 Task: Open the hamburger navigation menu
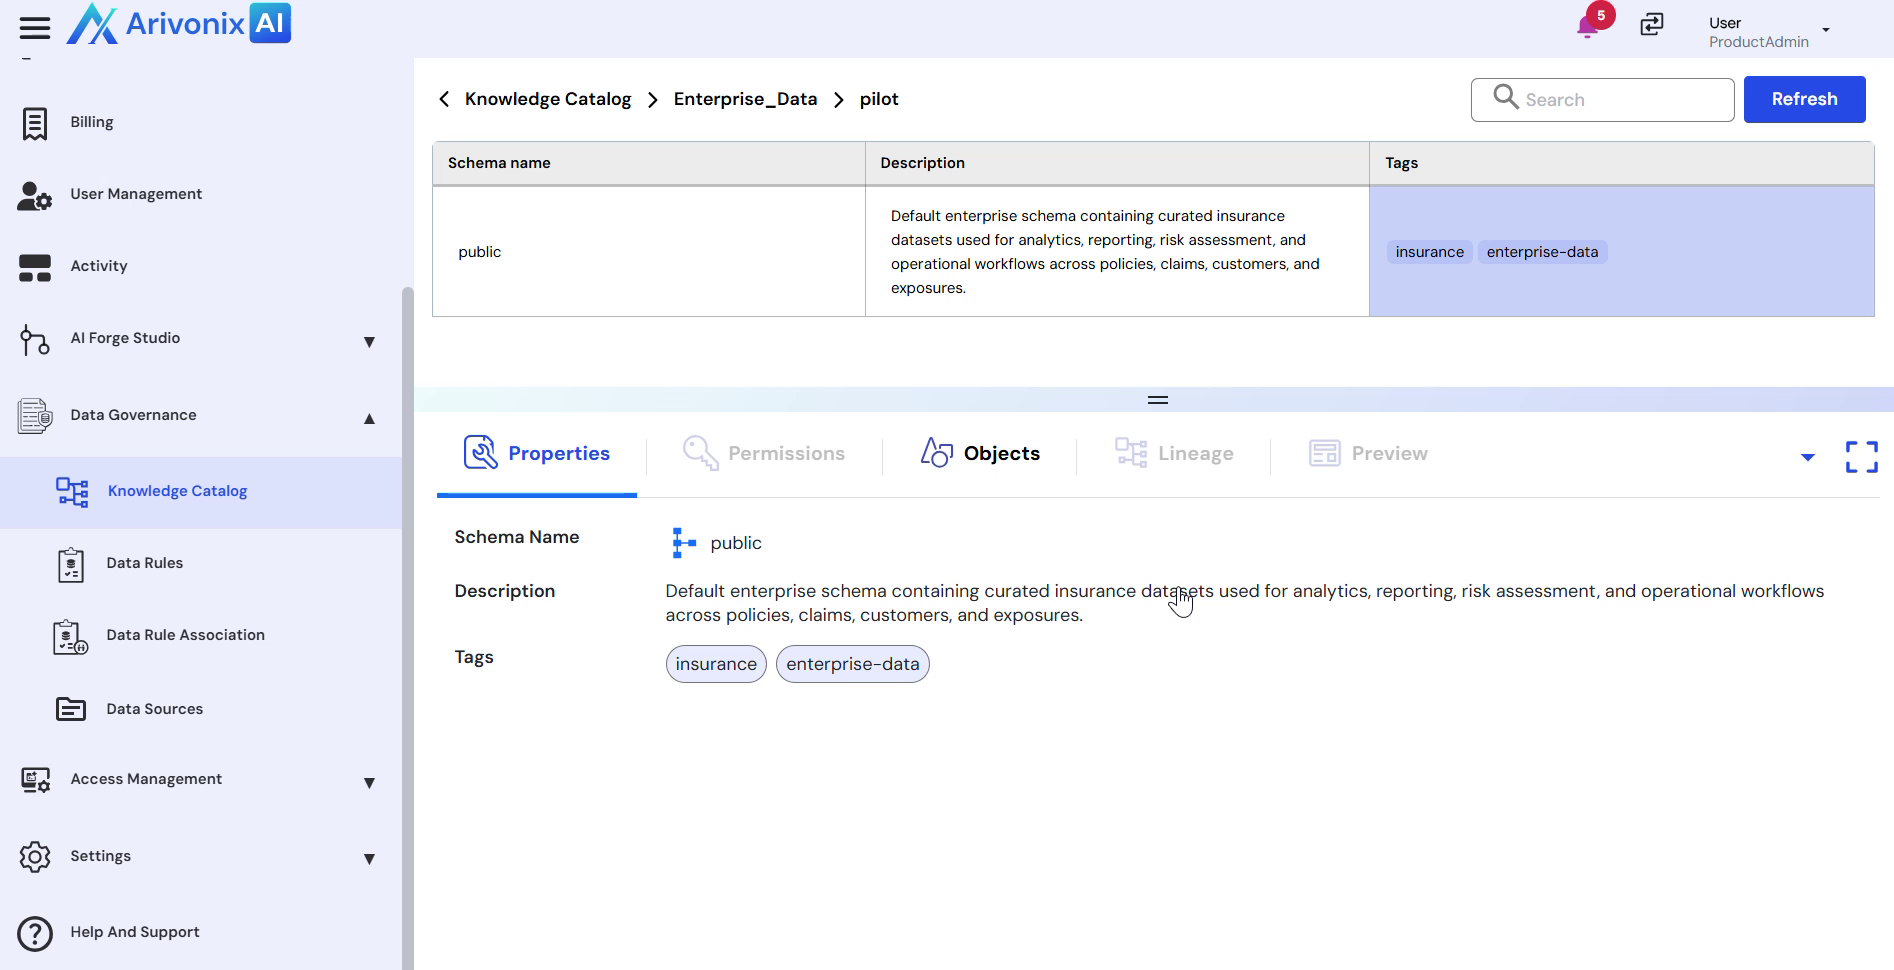35,27
